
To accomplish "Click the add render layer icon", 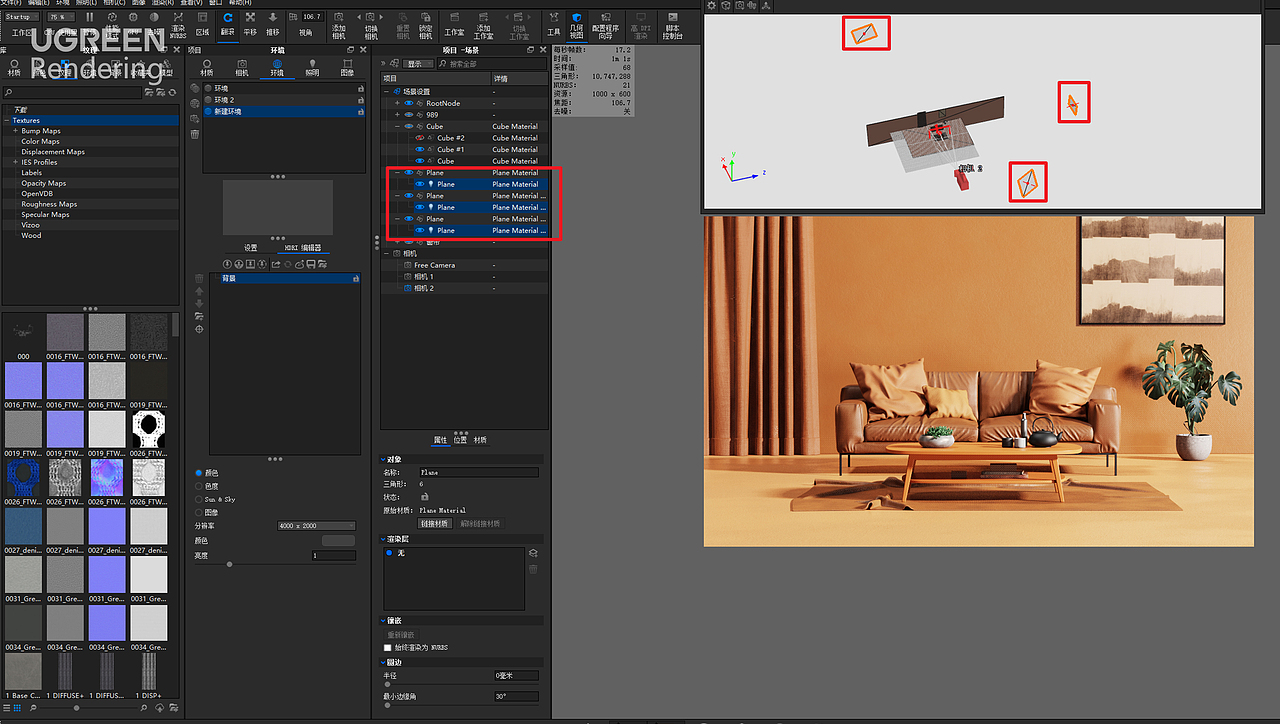I will click(x=533, y=553).
